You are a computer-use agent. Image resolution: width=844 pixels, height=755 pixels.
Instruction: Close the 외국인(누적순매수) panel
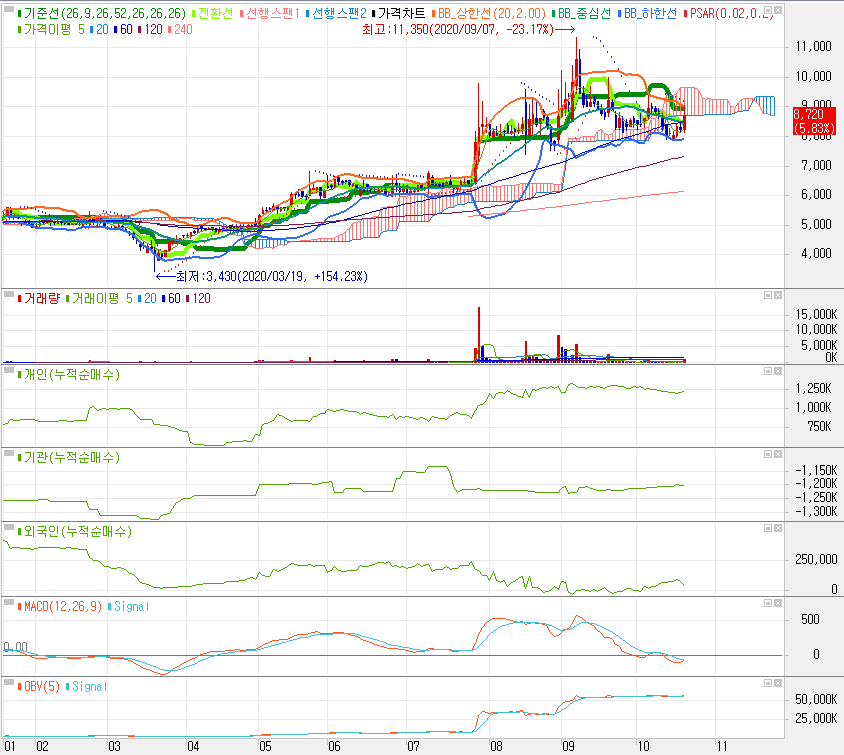pos(778,528)
